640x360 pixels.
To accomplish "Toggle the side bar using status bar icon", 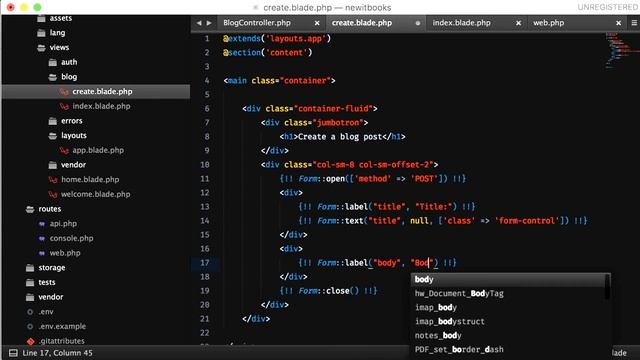I will 13,353.
